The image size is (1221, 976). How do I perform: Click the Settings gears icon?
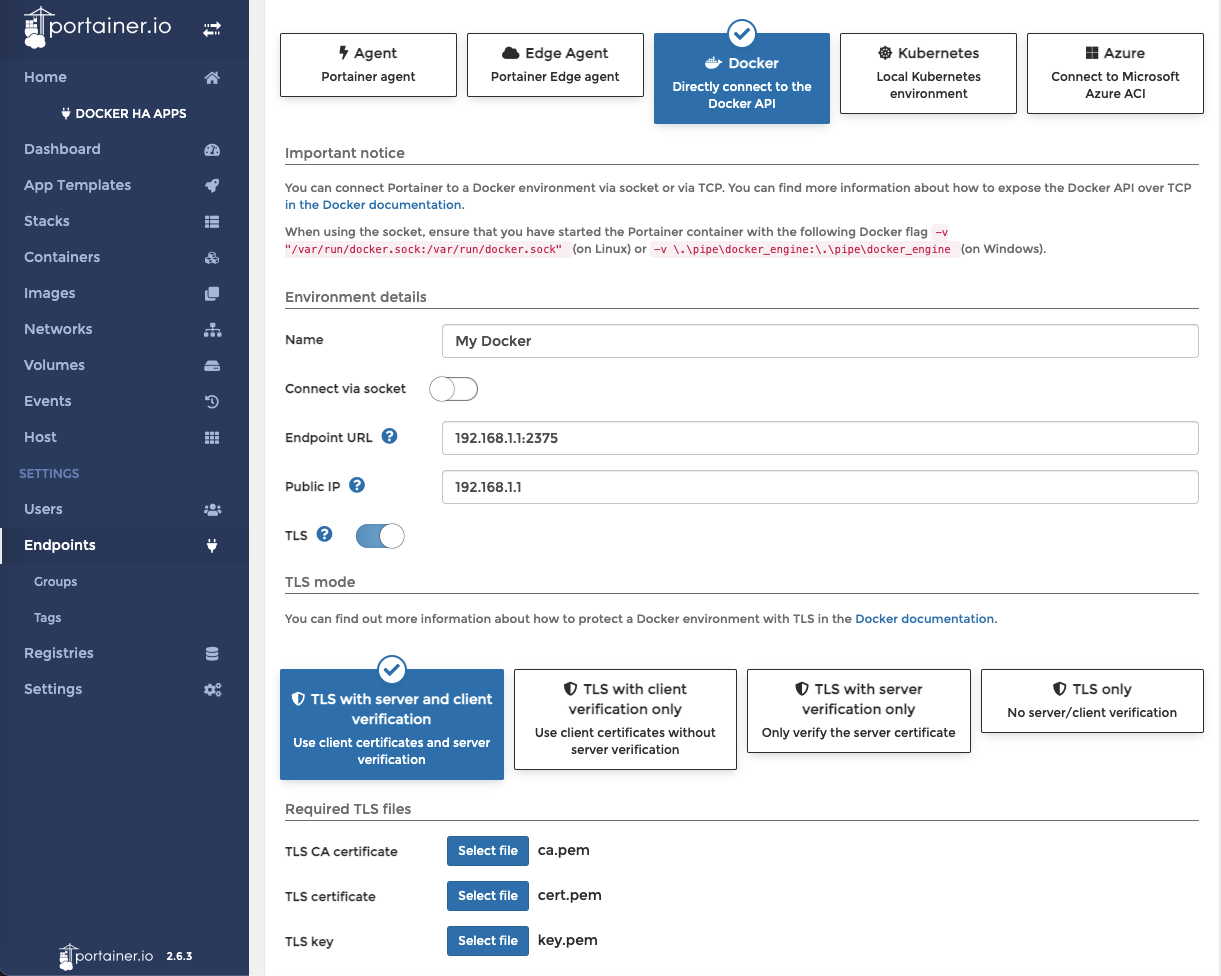pyautogui.click(x=211, y=690)
